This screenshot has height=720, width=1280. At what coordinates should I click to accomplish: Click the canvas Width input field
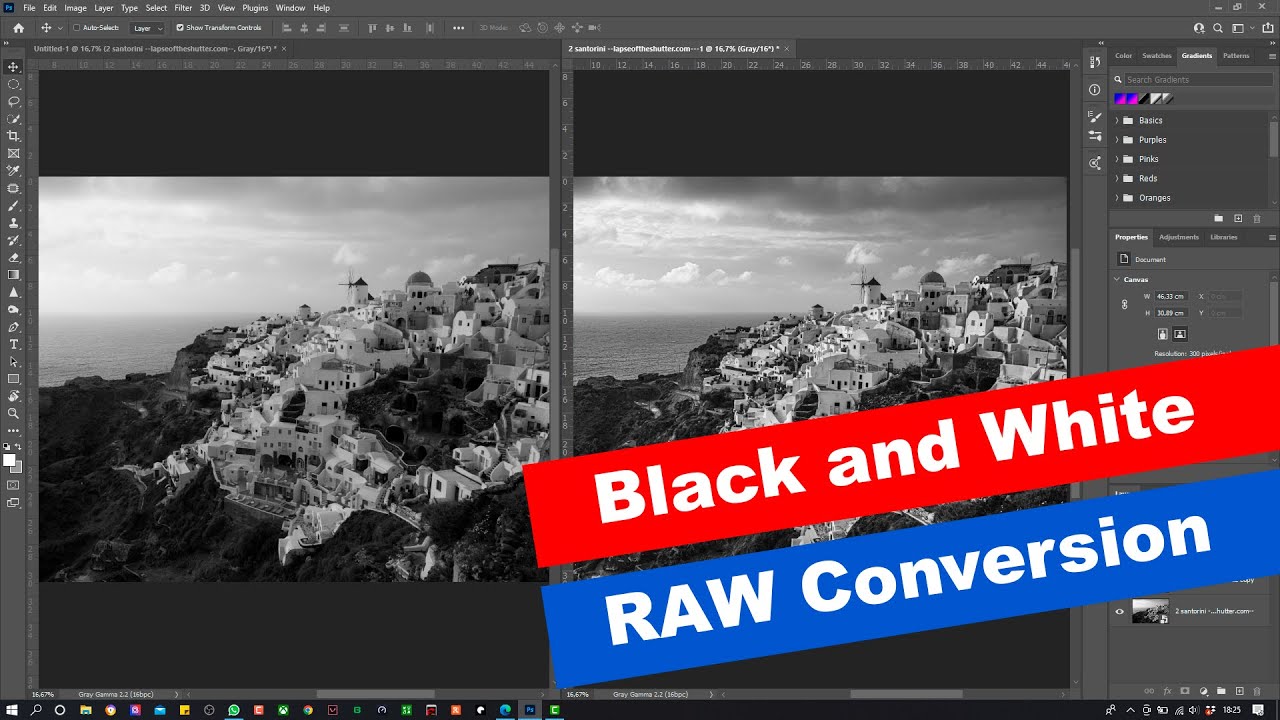pyautogui.click(x=1171, y=297)
